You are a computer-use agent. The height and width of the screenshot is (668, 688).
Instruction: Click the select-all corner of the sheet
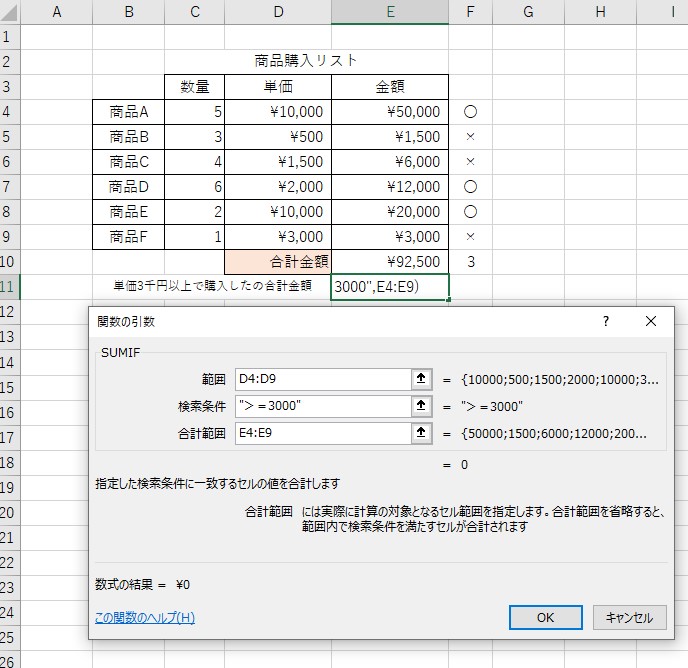[x=10, y=12]
